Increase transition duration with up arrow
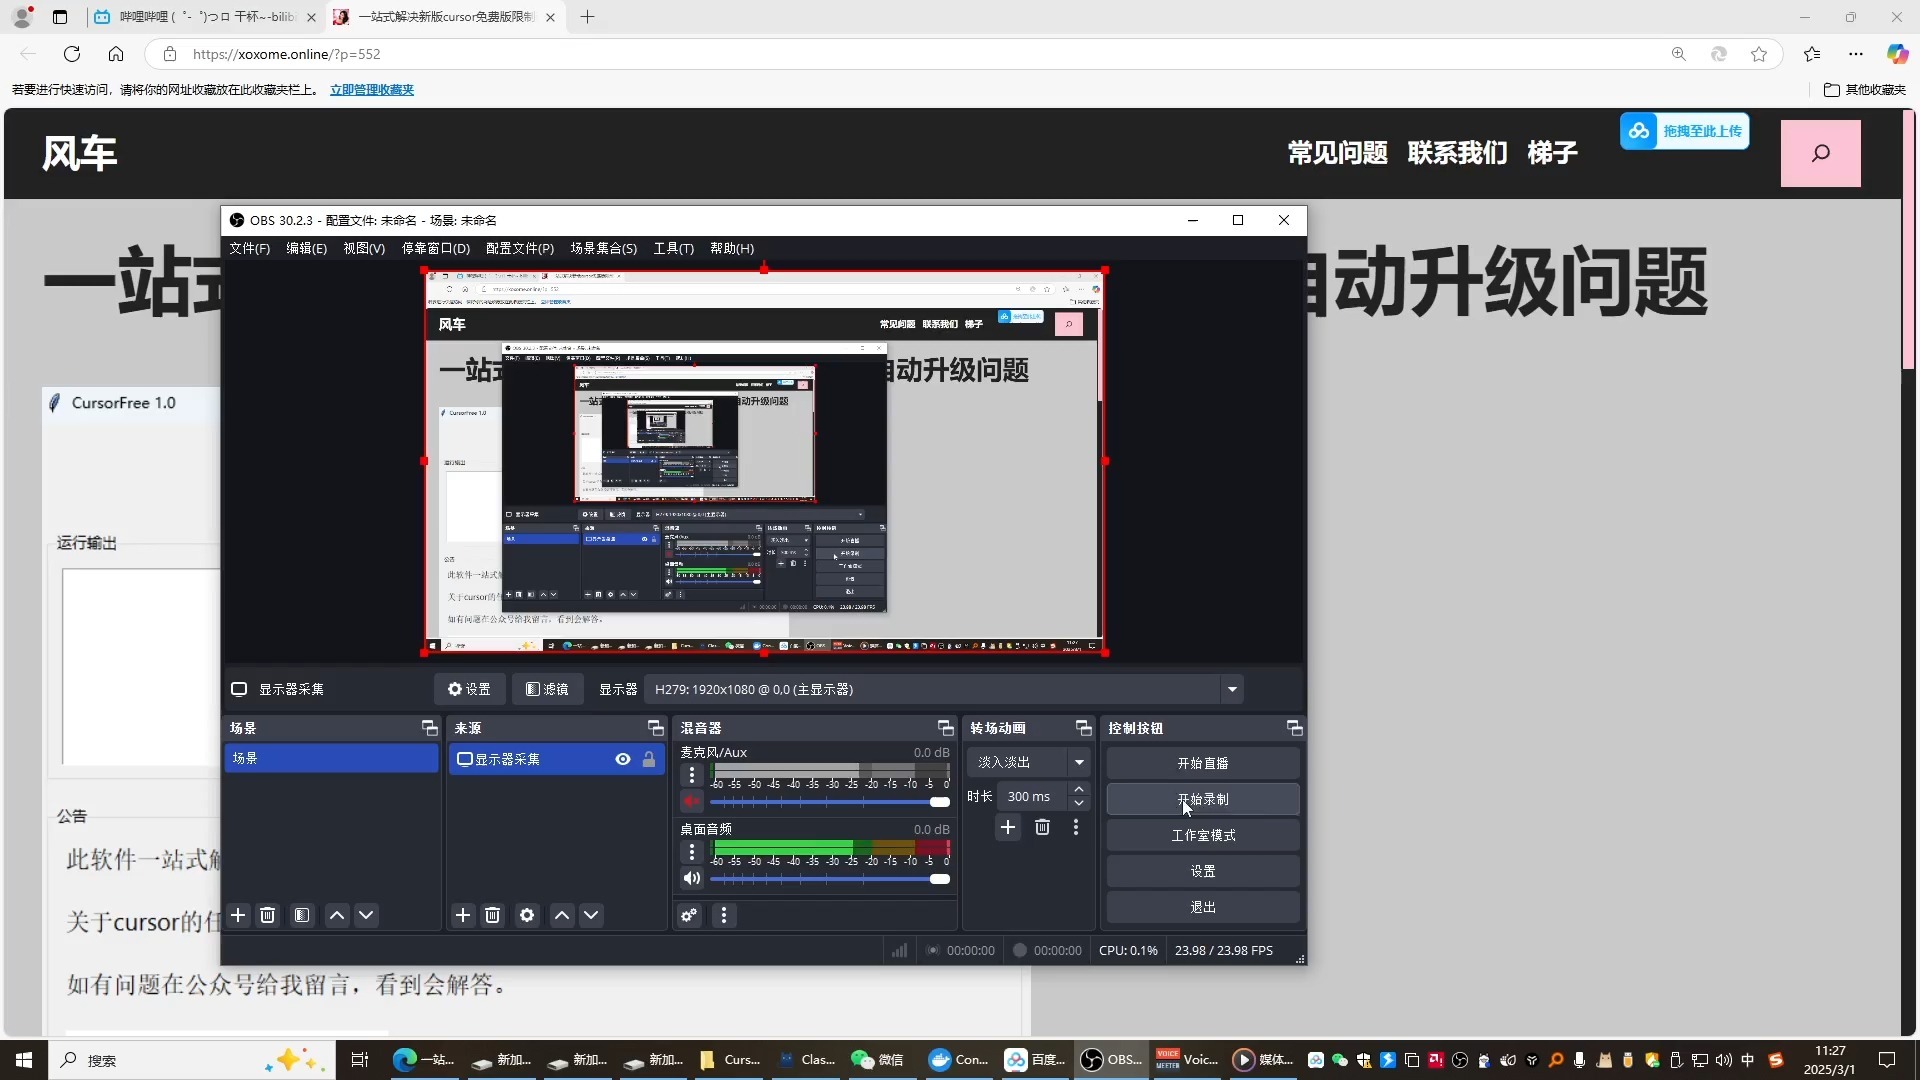The height and width of the screenshot is (1080, 1920). click(x=1079, y=790)
